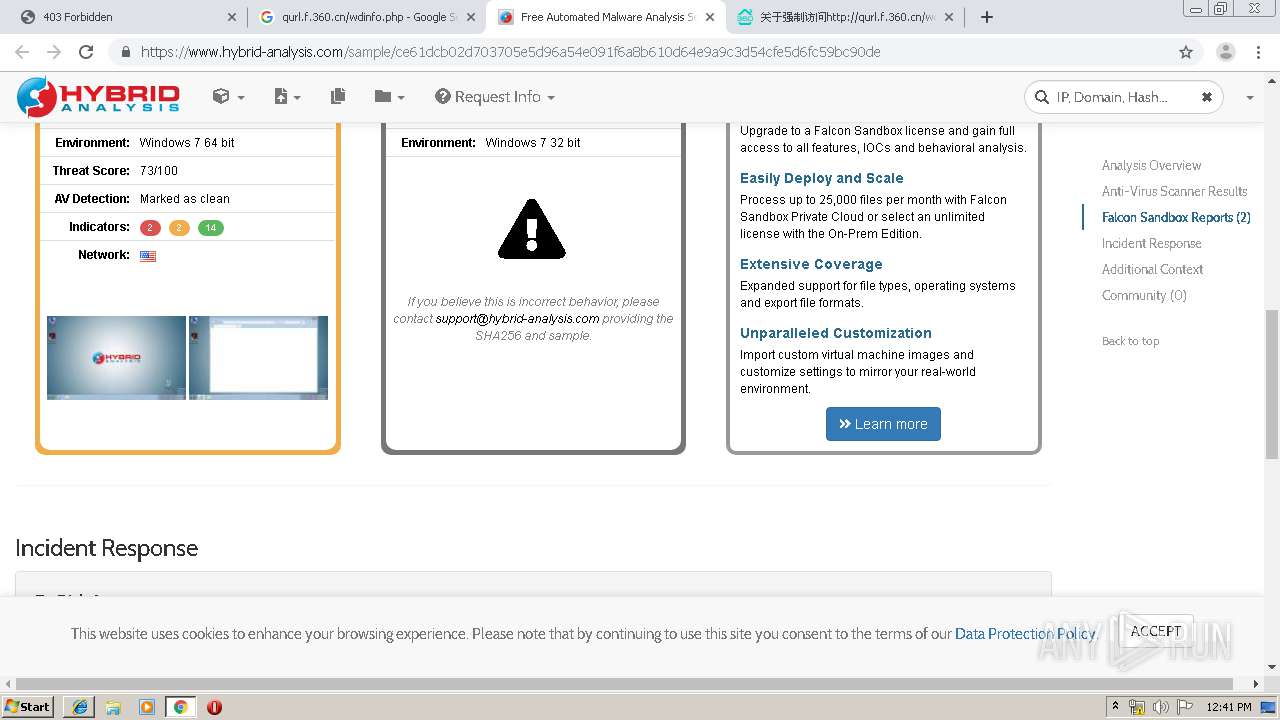Click Back to top link
This screenshot has height=720, width=1280.
1130,341
